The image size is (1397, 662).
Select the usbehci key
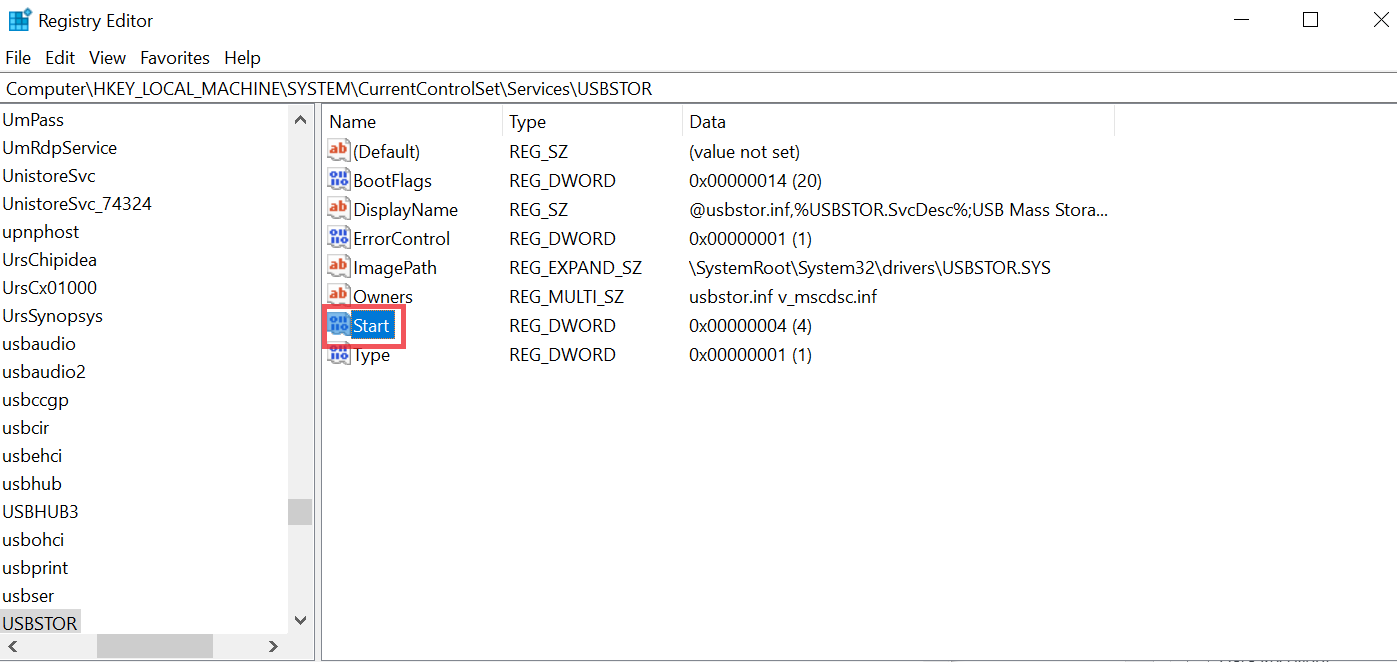[x=32, y=456]
